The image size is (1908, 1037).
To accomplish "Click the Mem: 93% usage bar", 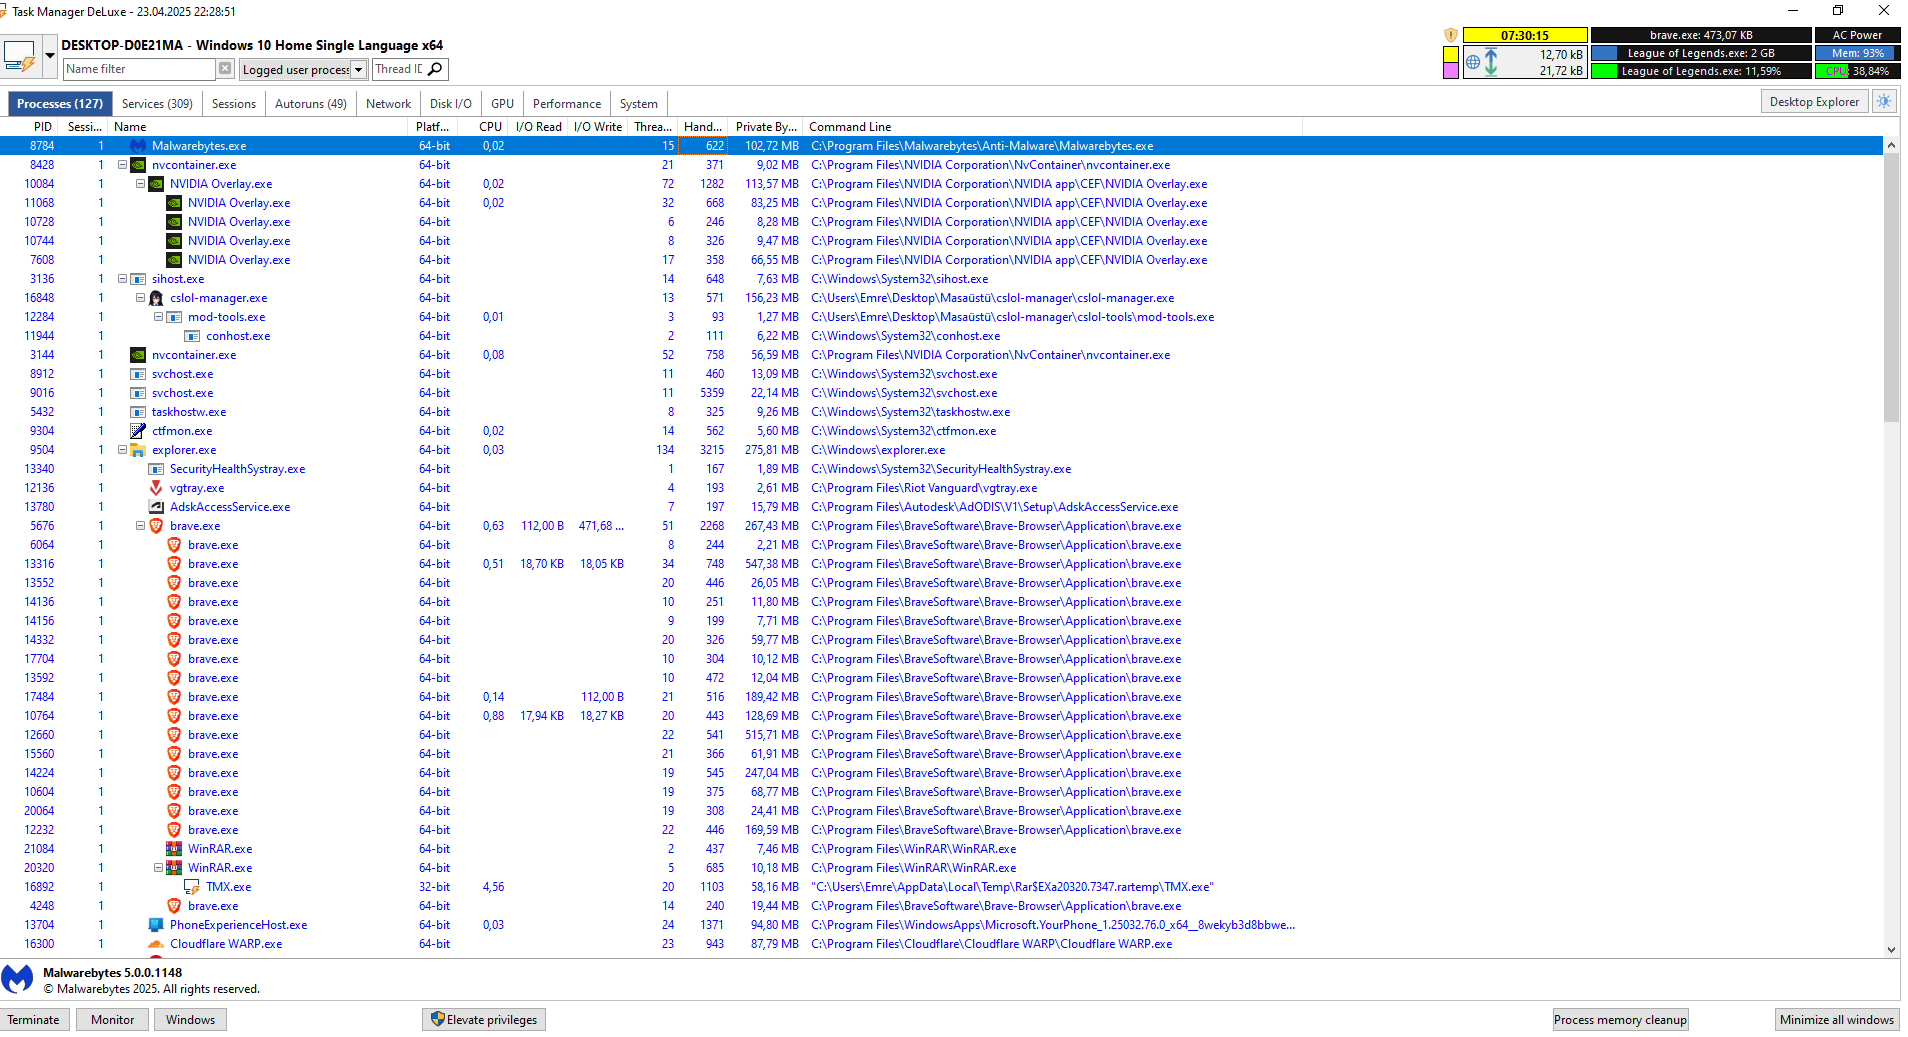I will (x=1857, y=53).
